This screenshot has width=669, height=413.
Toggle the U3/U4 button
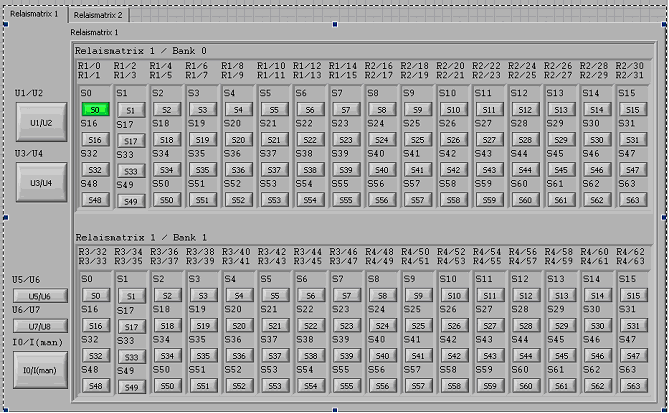click(x=41, y=183)
